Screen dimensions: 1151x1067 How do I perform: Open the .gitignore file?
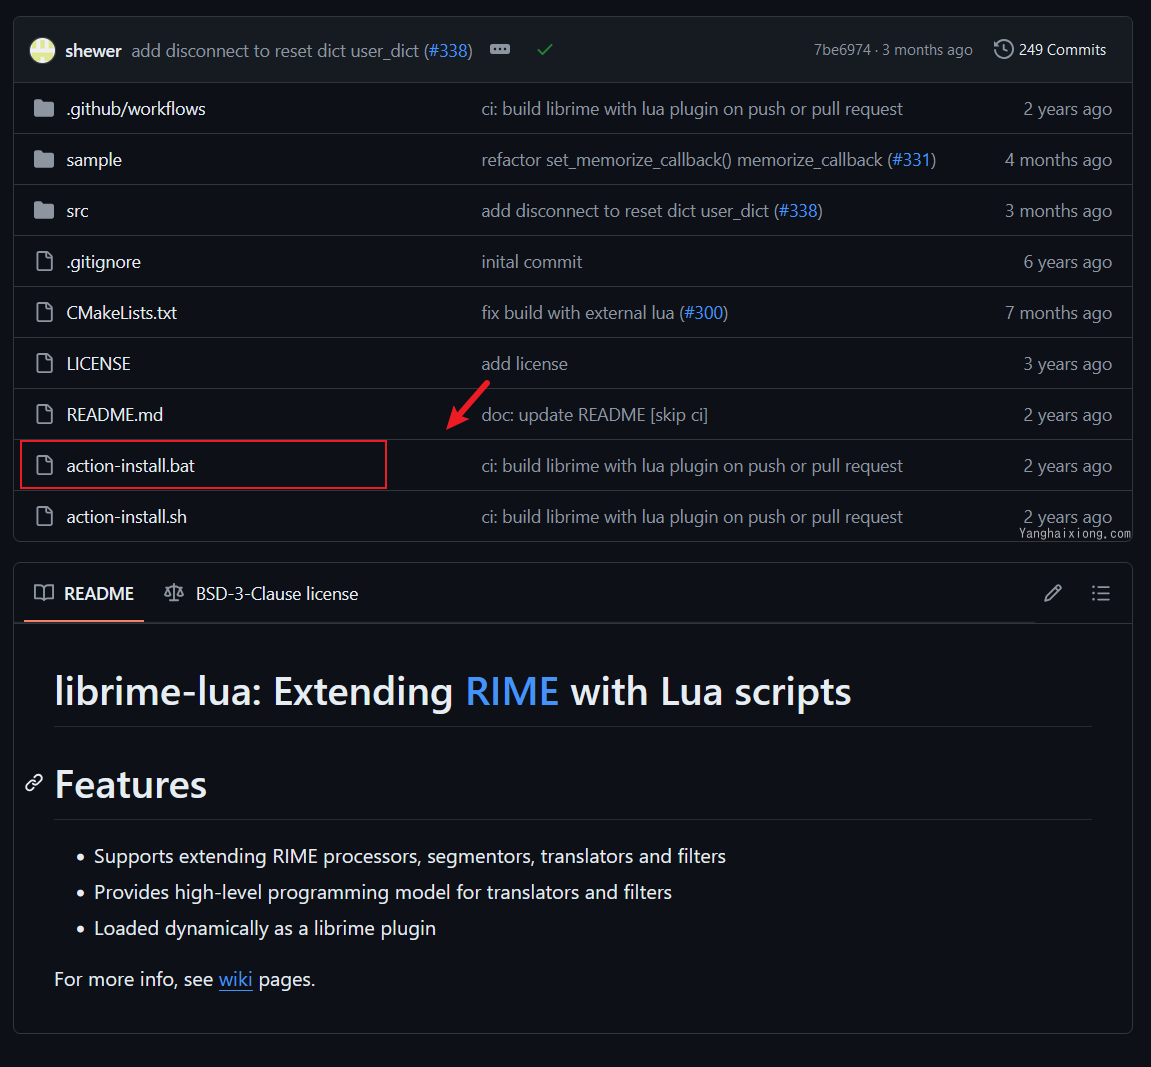[x=104, y=262]
